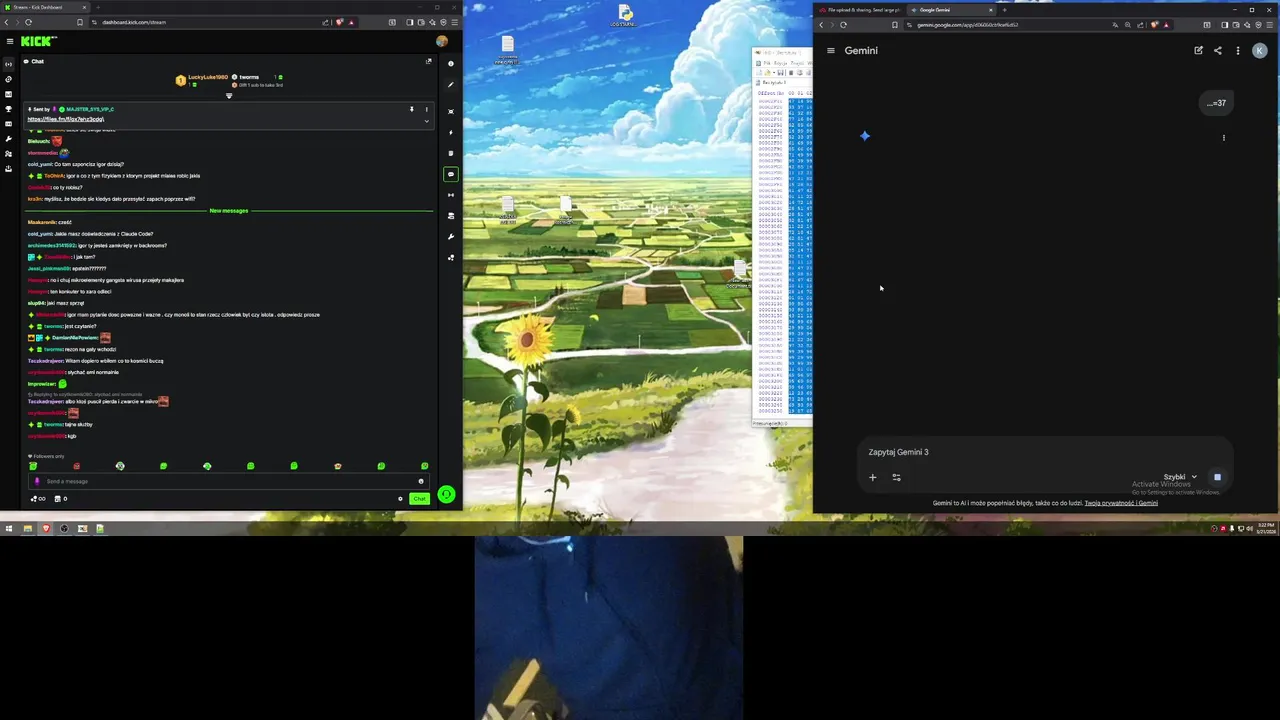Expand the pinned message chevron
The height and width of the screenshot is (720, 1280).
click(x=426, y=121)
